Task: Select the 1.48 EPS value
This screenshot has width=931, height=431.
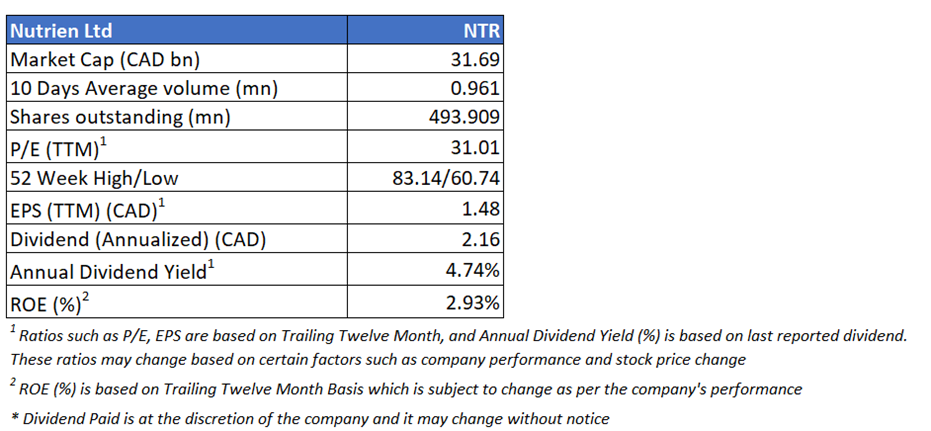Action: click(x=481, y=209)
